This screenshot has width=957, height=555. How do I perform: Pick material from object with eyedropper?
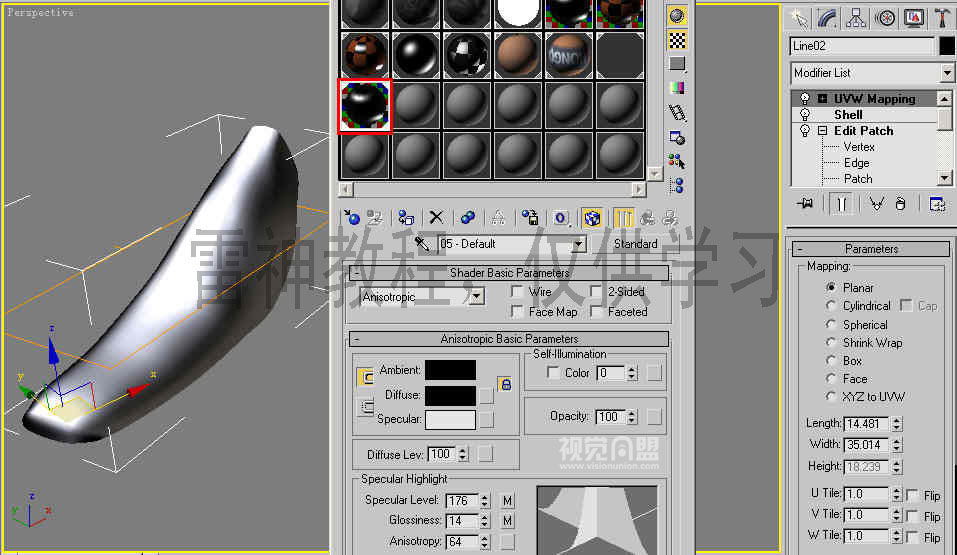click(x=422, y=244)
